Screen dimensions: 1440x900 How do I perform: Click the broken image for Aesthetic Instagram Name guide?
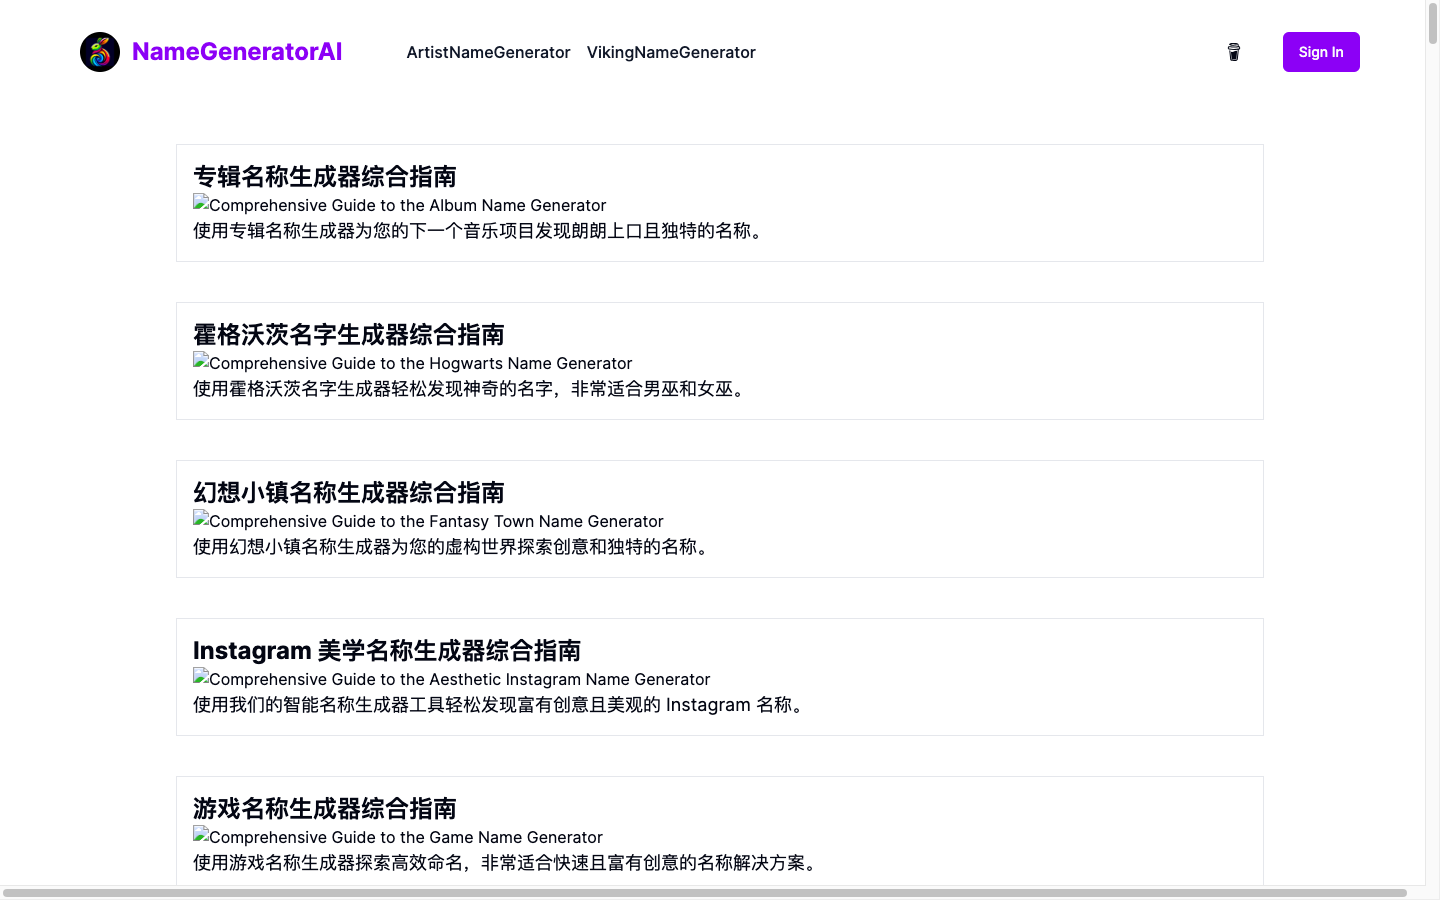(451, 679)
